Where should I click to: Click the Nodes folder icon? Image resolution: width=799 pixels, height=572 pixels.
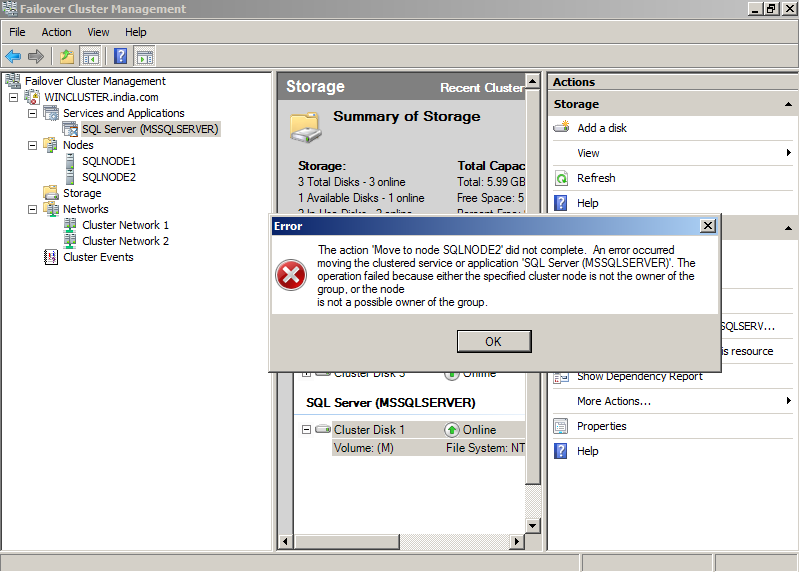coord(50,145)
